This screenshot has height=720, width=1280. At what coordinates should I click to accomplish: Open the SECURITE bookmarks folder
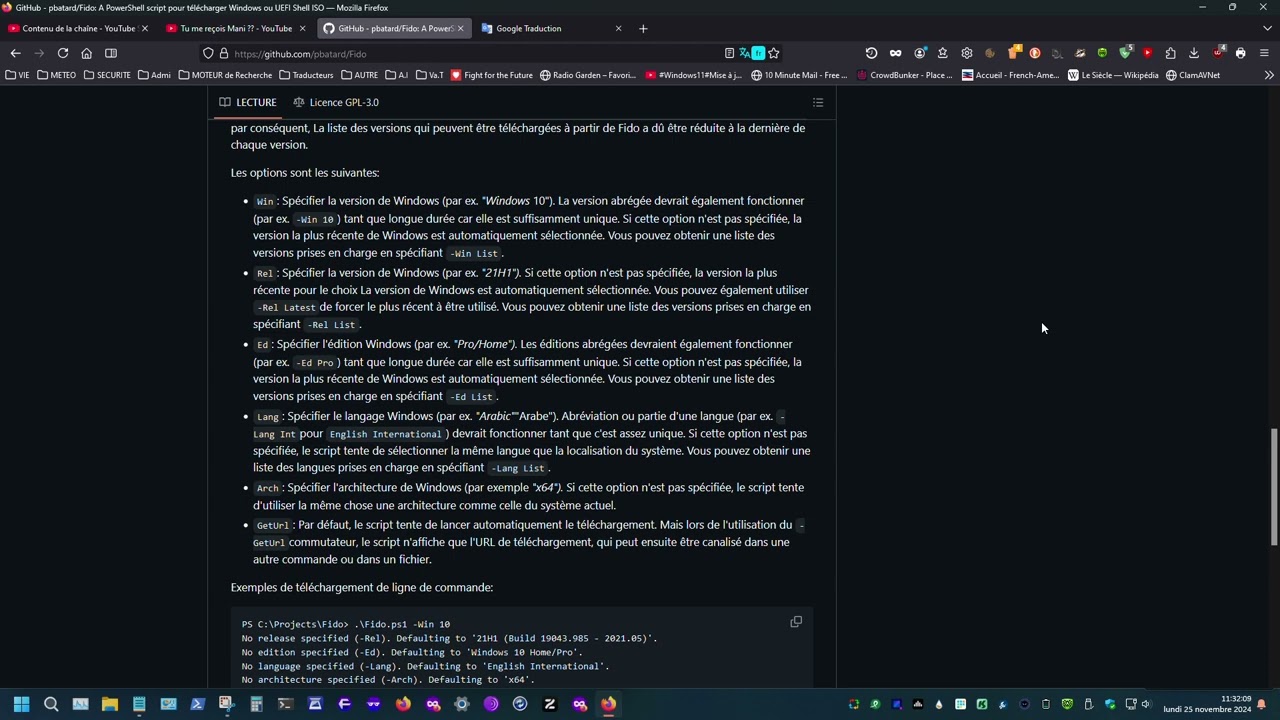click(107, 75)
